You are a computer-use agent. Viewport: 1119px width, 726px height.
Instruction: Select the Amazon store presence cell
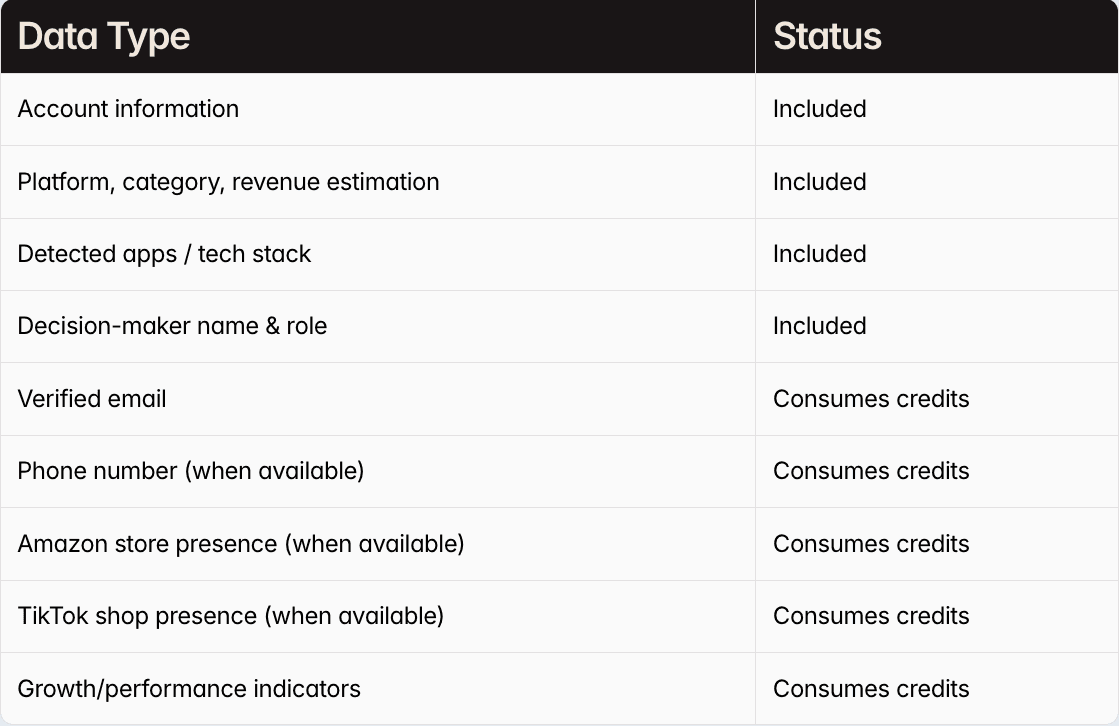(241, 544)
